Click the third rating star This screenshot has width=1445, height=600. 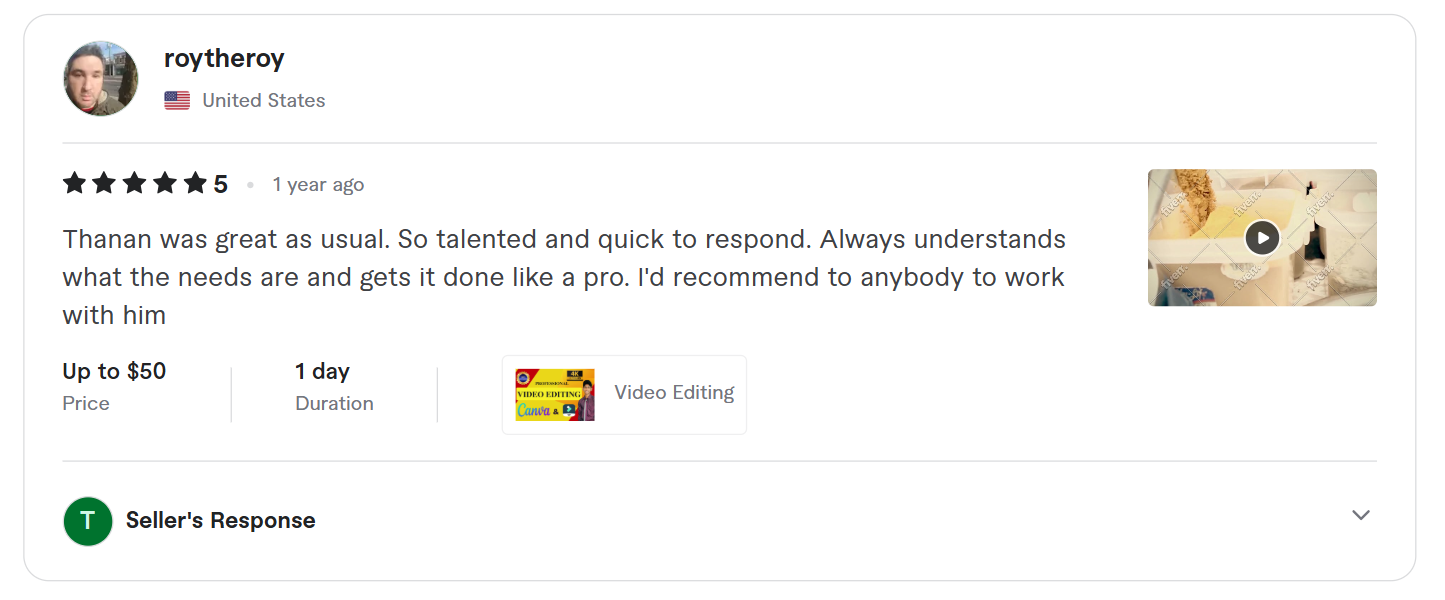pyautogui.click(x=134, y=184)
